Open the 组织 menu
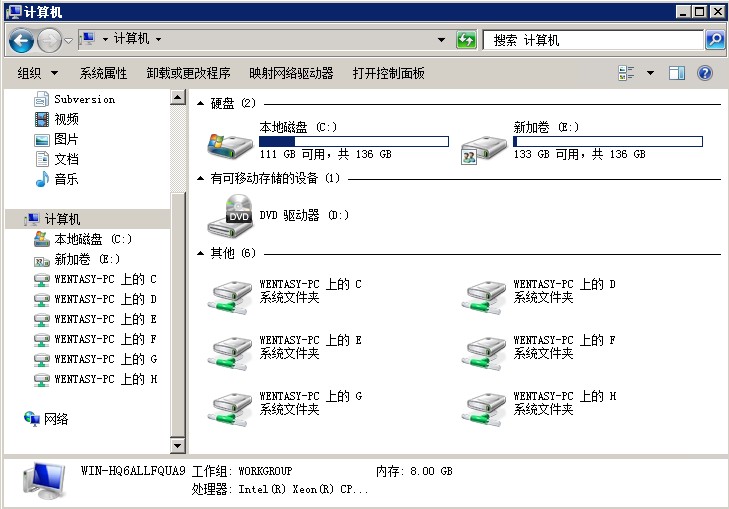The width and height of the screenshot is (729, 509). pyautogui.click(x=37, y=73)
